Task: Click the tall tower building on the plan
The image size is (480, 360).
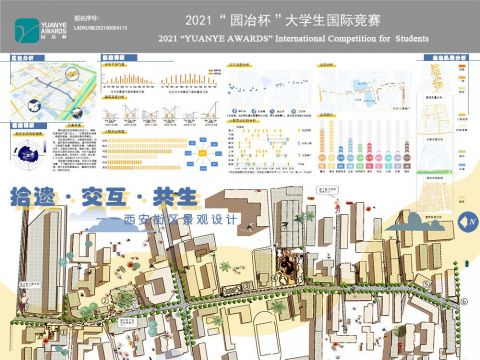Action: tap(43, 260)
